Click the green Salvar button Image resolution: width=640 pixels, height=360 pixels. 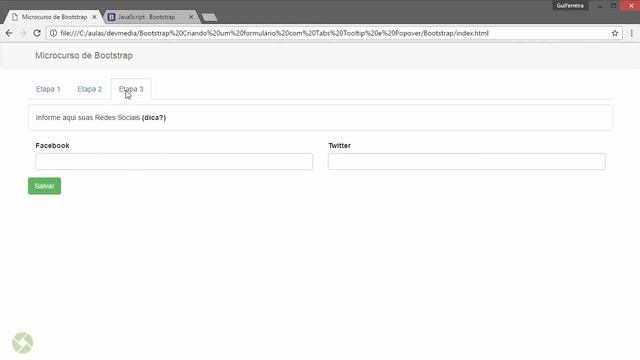[x=44, y=186]
